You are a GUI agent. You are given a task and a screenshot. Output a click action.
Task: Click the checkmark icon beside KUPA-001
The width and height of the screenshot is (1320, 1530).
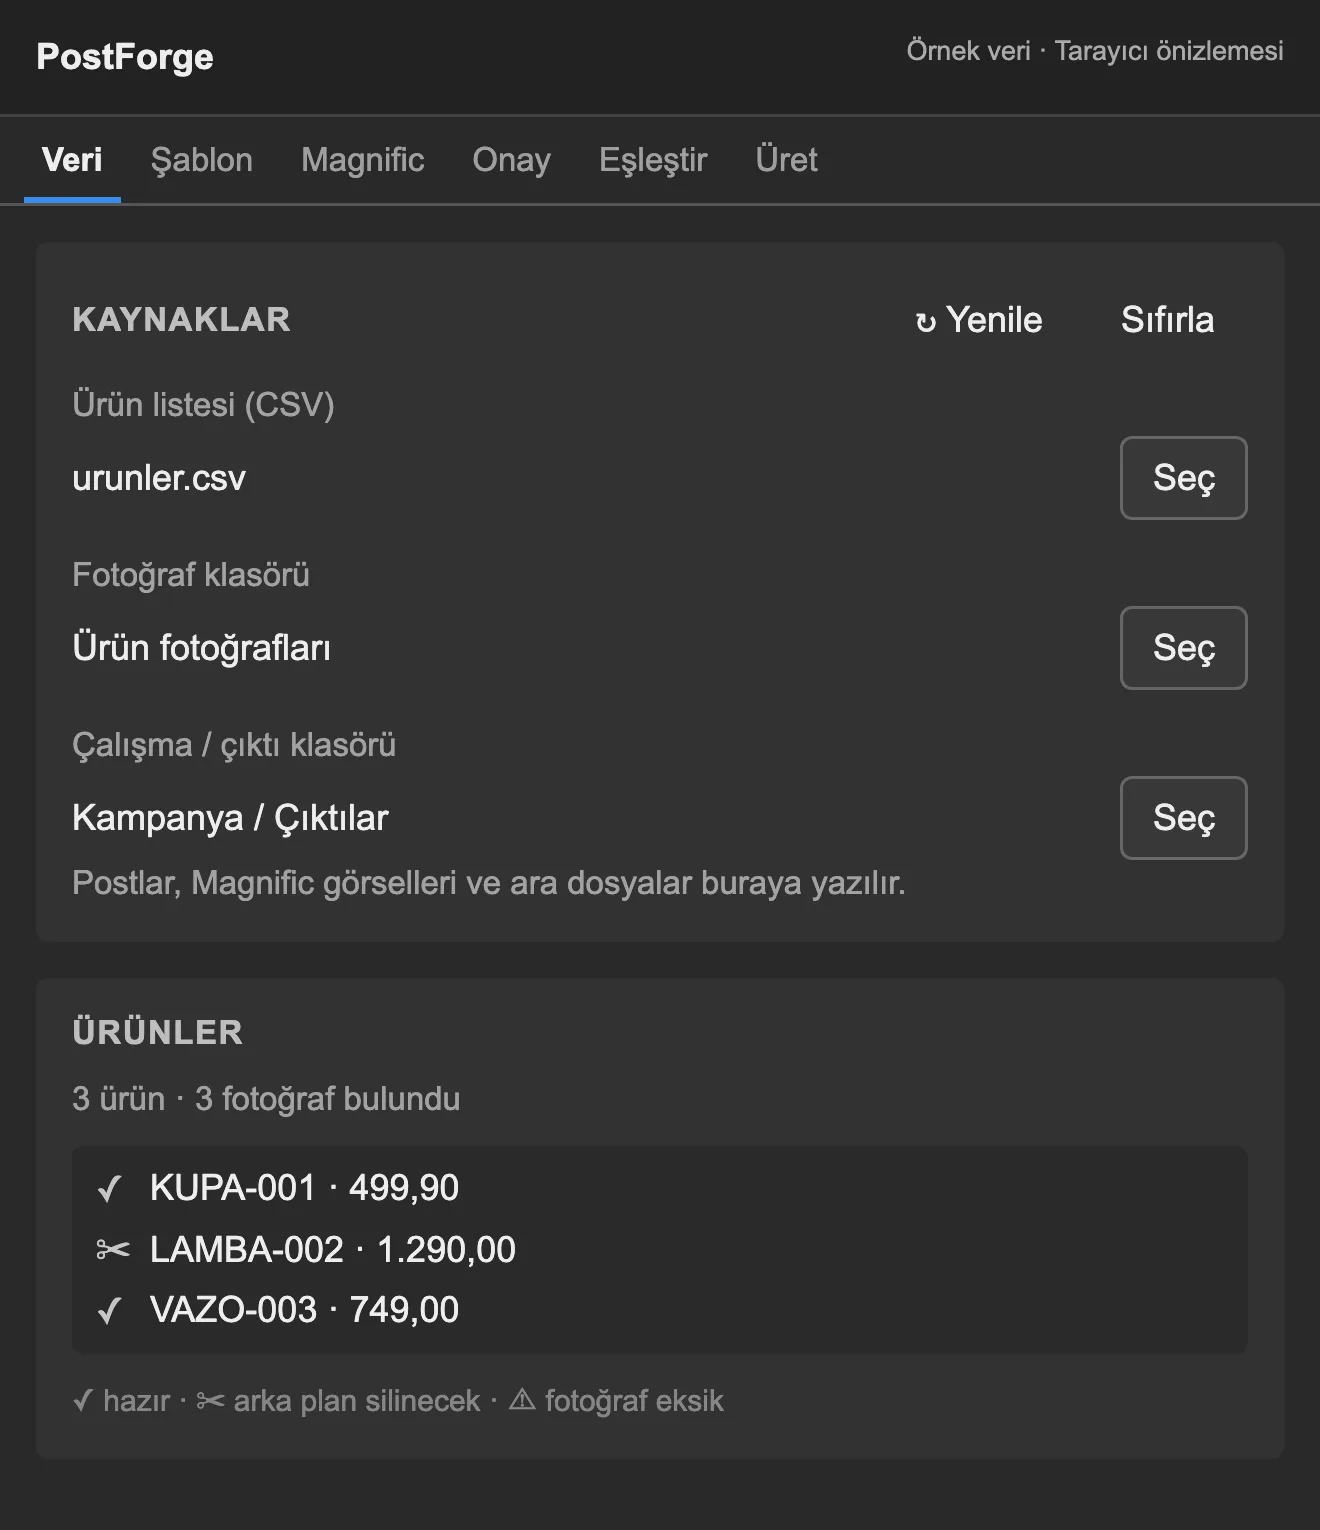pos(109,1188)
